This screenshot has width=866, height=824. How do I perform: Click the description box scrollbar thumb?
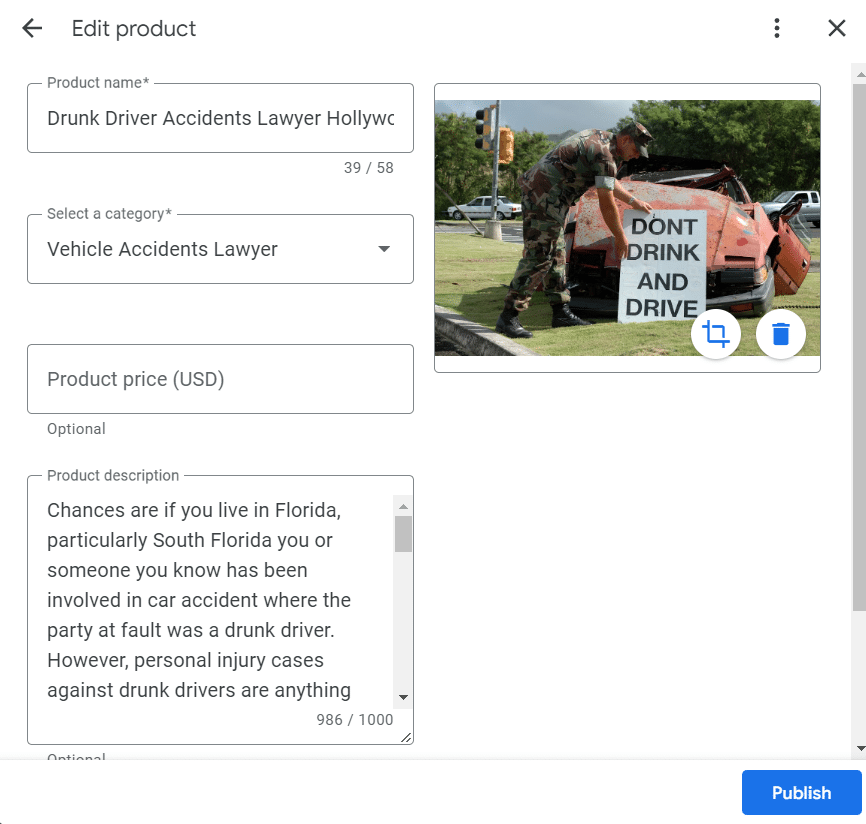pyautogui.click(x=403, y=534)
